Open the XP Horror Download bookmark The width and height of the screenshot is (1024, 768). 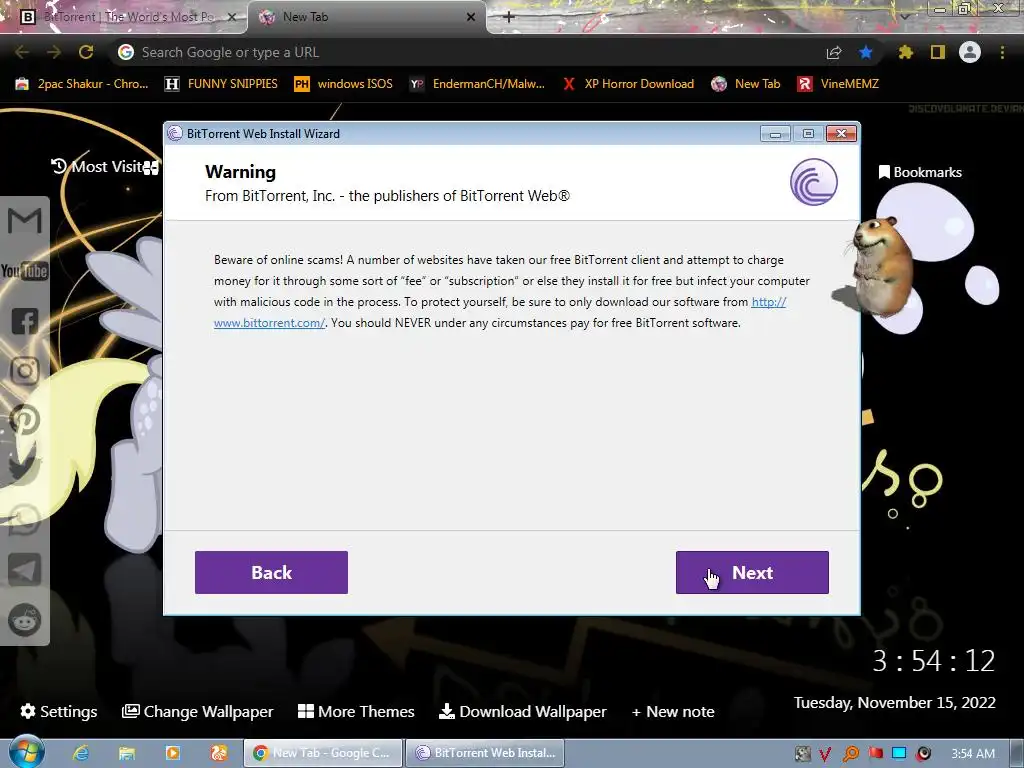[x=628, y=84]
